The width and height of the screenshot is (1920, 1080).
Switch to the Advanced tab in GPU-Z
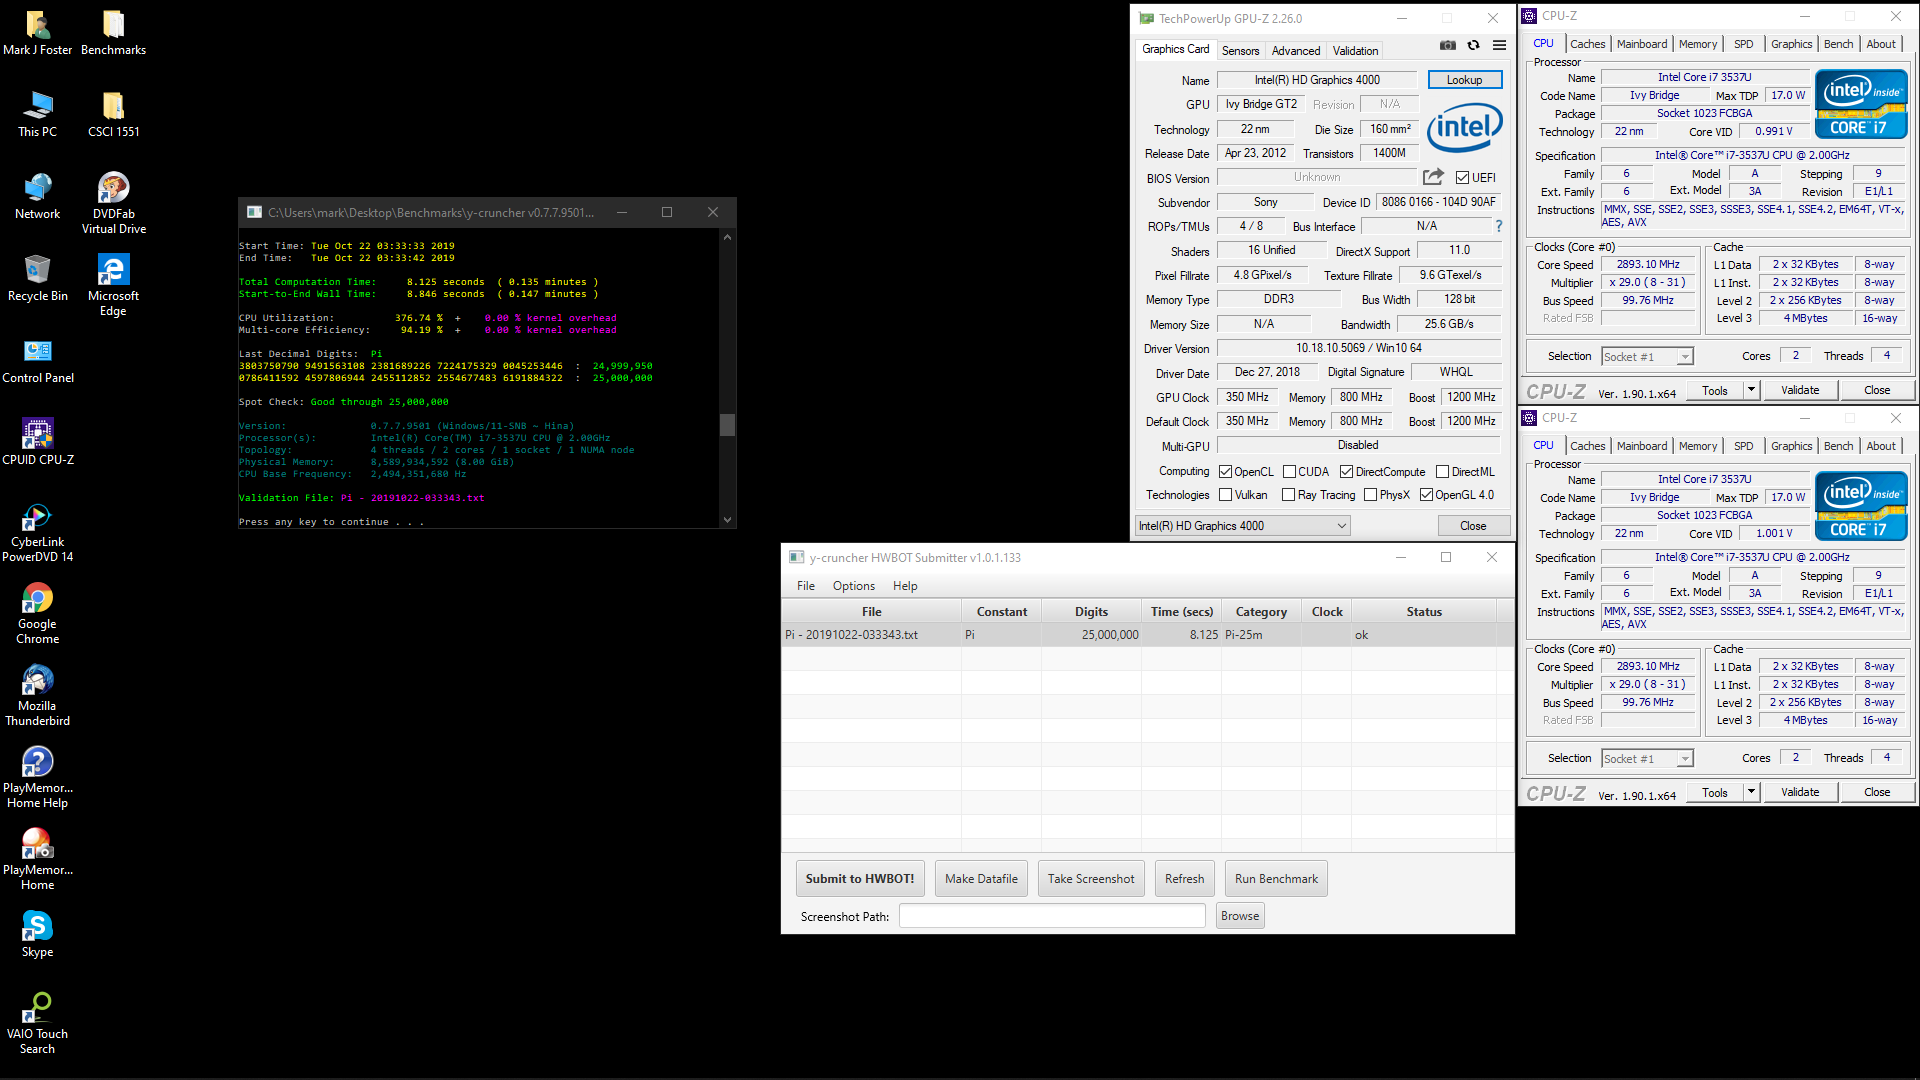1296,51
